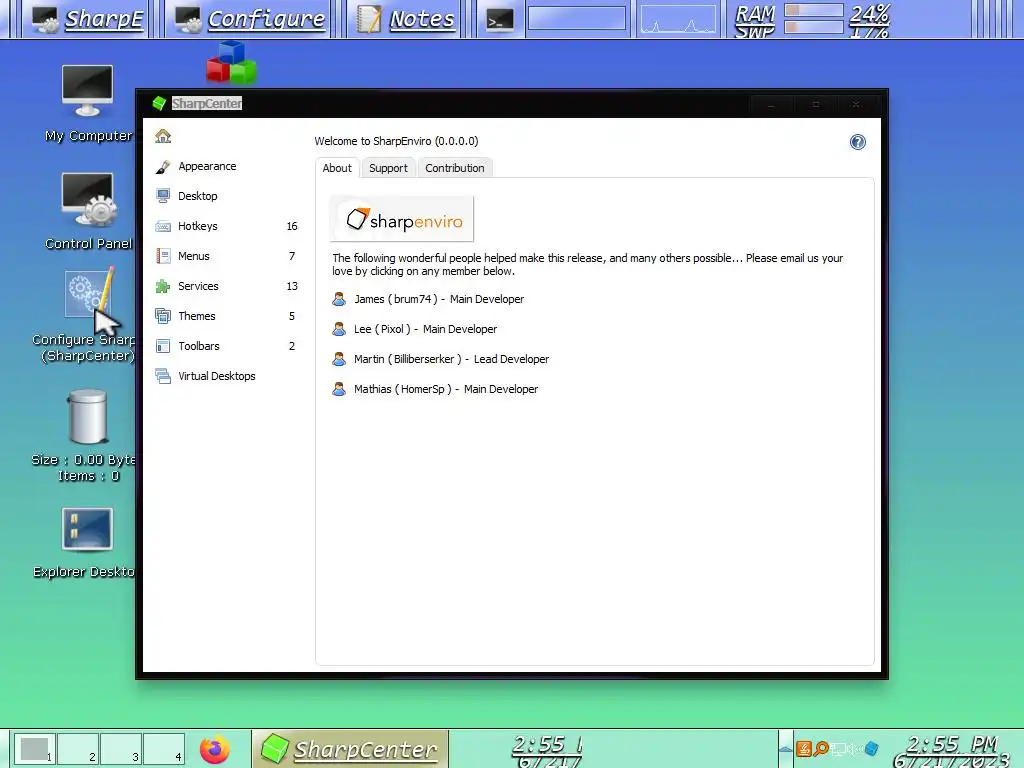Click user icon next to Mathias (HomerSp)
This screenshot has width=1024, height=768.
point(339,389)
